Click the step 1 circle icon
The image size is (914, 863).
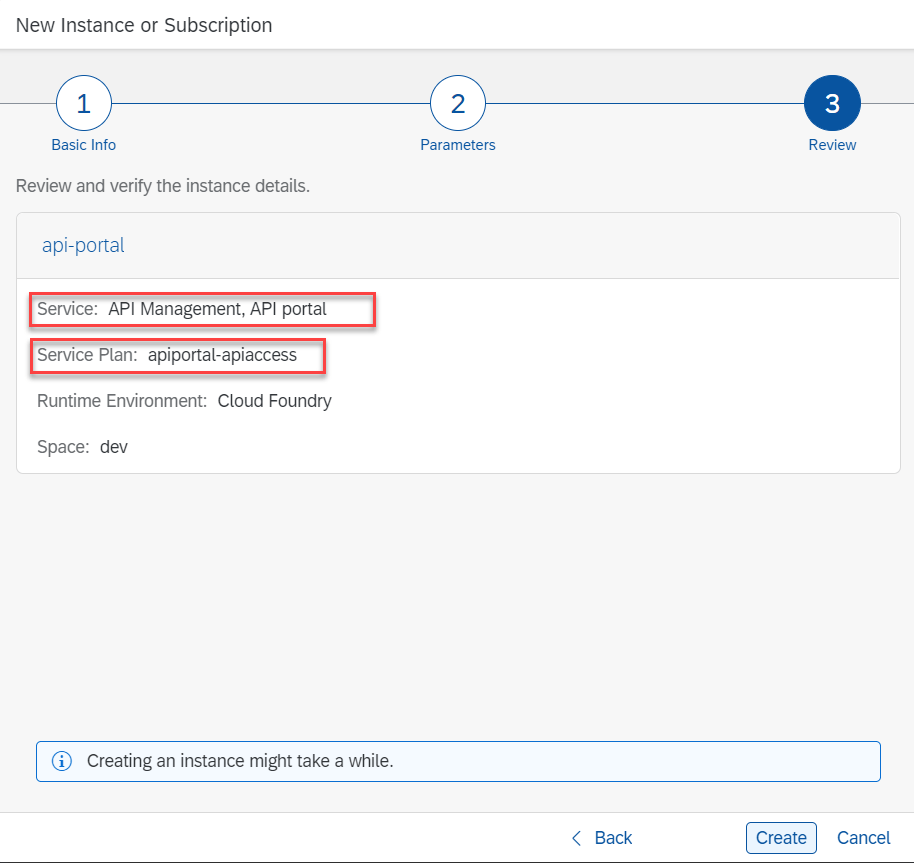point(84,103)
